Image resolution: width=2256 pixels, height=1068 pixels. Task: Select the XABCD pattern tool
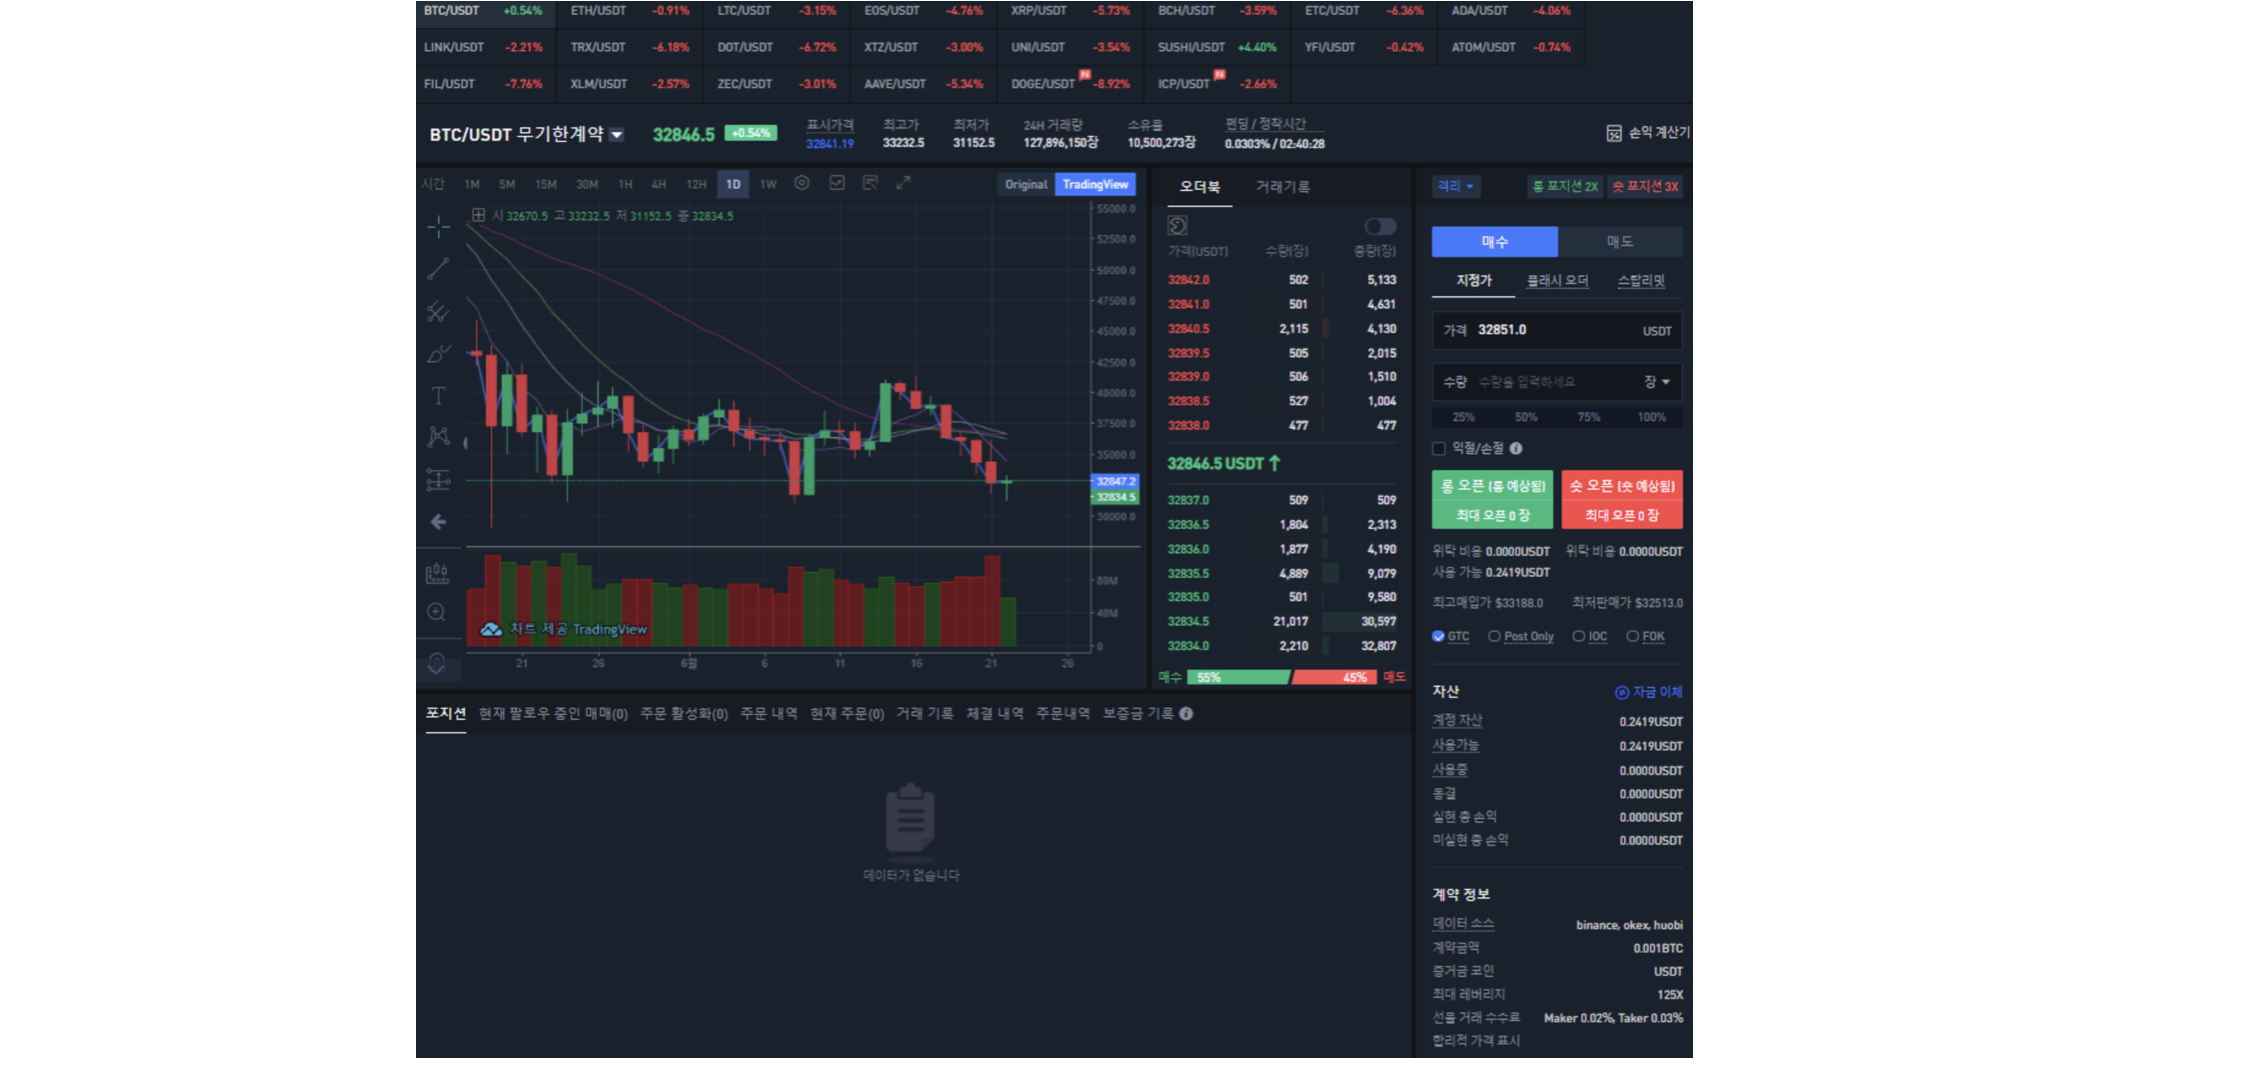coord(438,437)
